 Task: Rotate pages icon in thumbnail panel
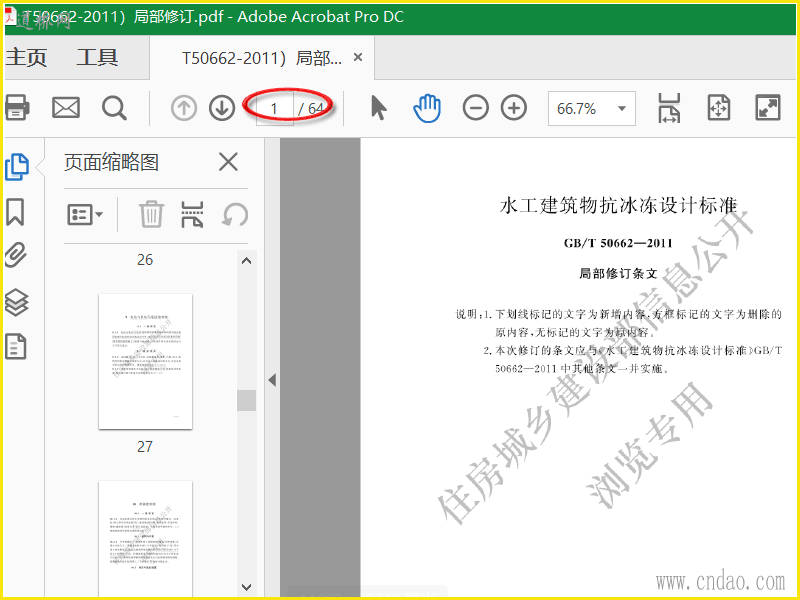coord(235,215)
